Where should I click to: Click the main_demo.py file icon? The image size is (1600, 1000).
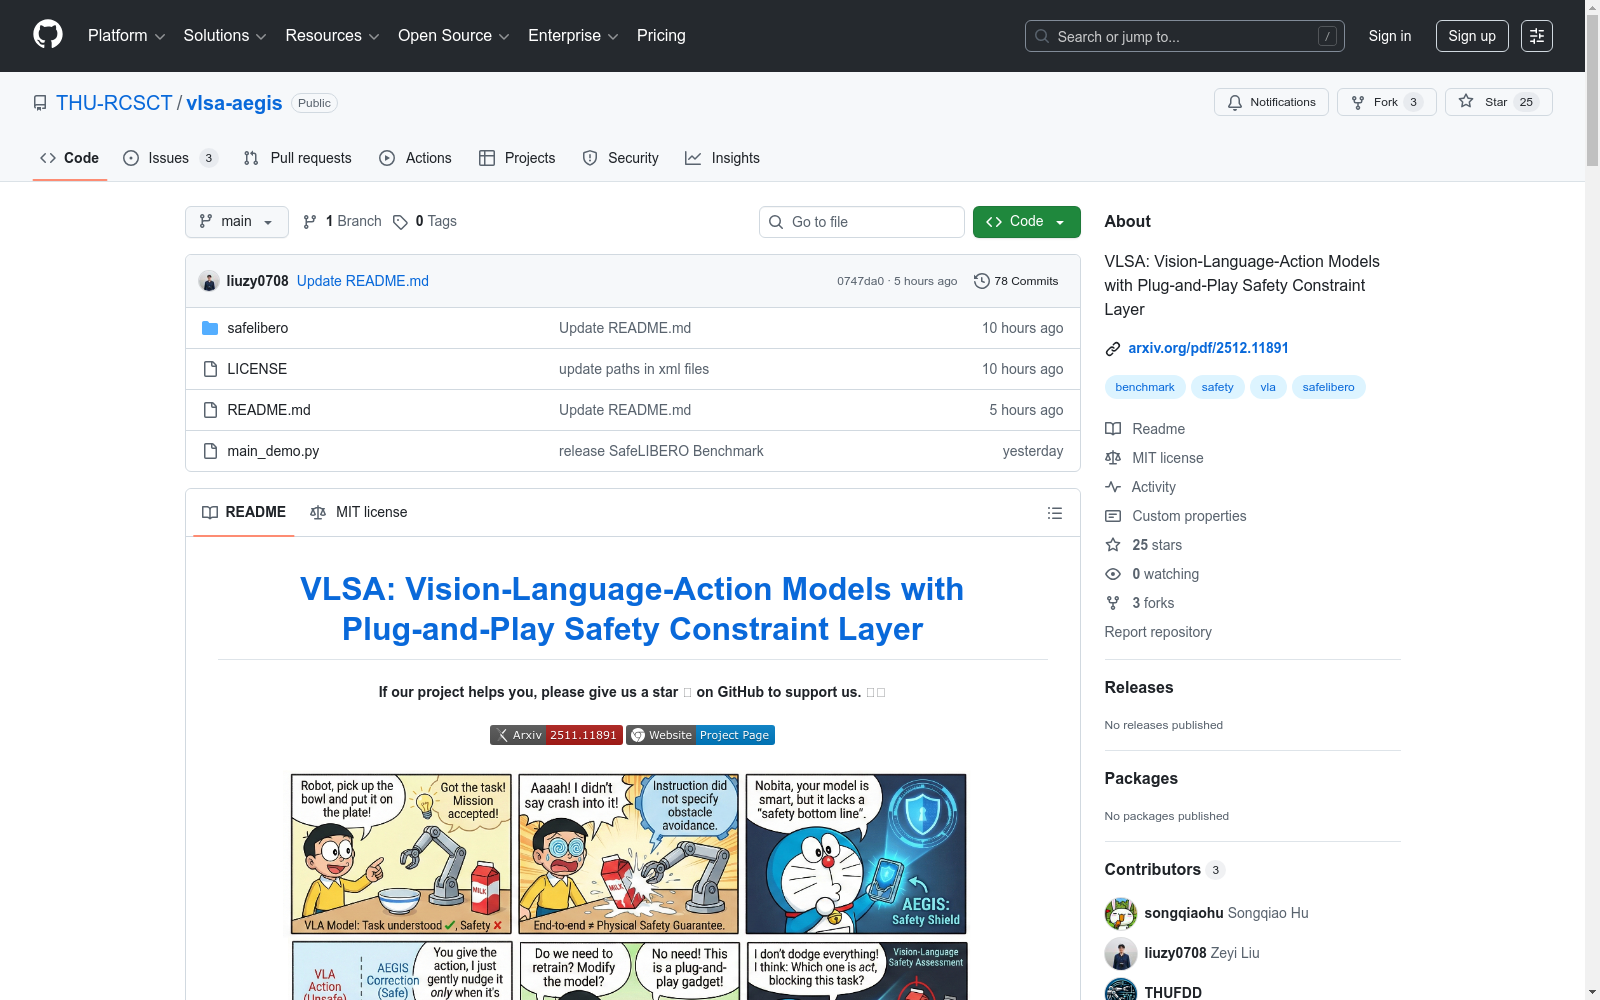click(210, 451)
